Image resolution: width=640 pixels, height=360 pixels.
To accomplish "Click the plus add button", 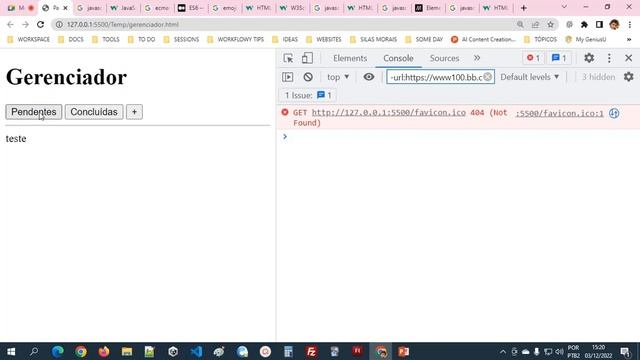I will 134,112.
